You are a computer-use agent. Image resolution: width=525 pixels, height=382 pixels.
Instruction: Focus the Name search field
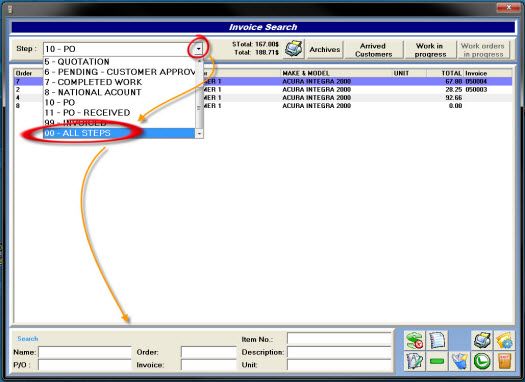85,352
